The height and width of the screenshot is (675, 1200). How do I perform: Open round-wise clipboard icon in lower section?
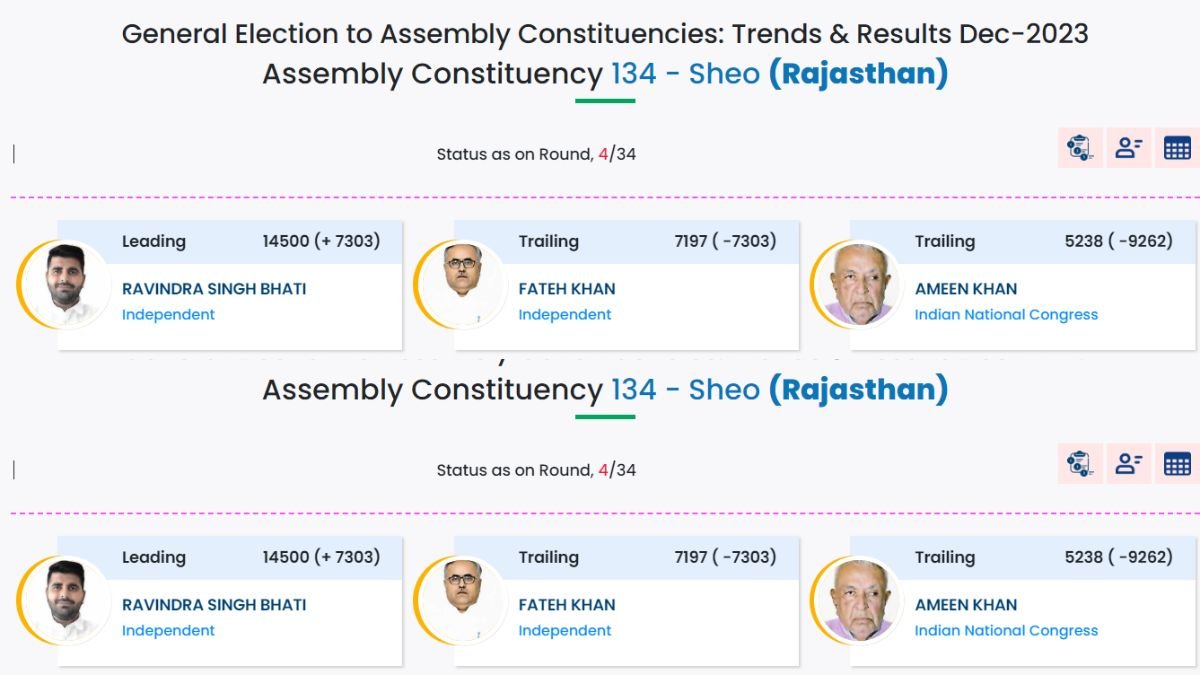1080,464
